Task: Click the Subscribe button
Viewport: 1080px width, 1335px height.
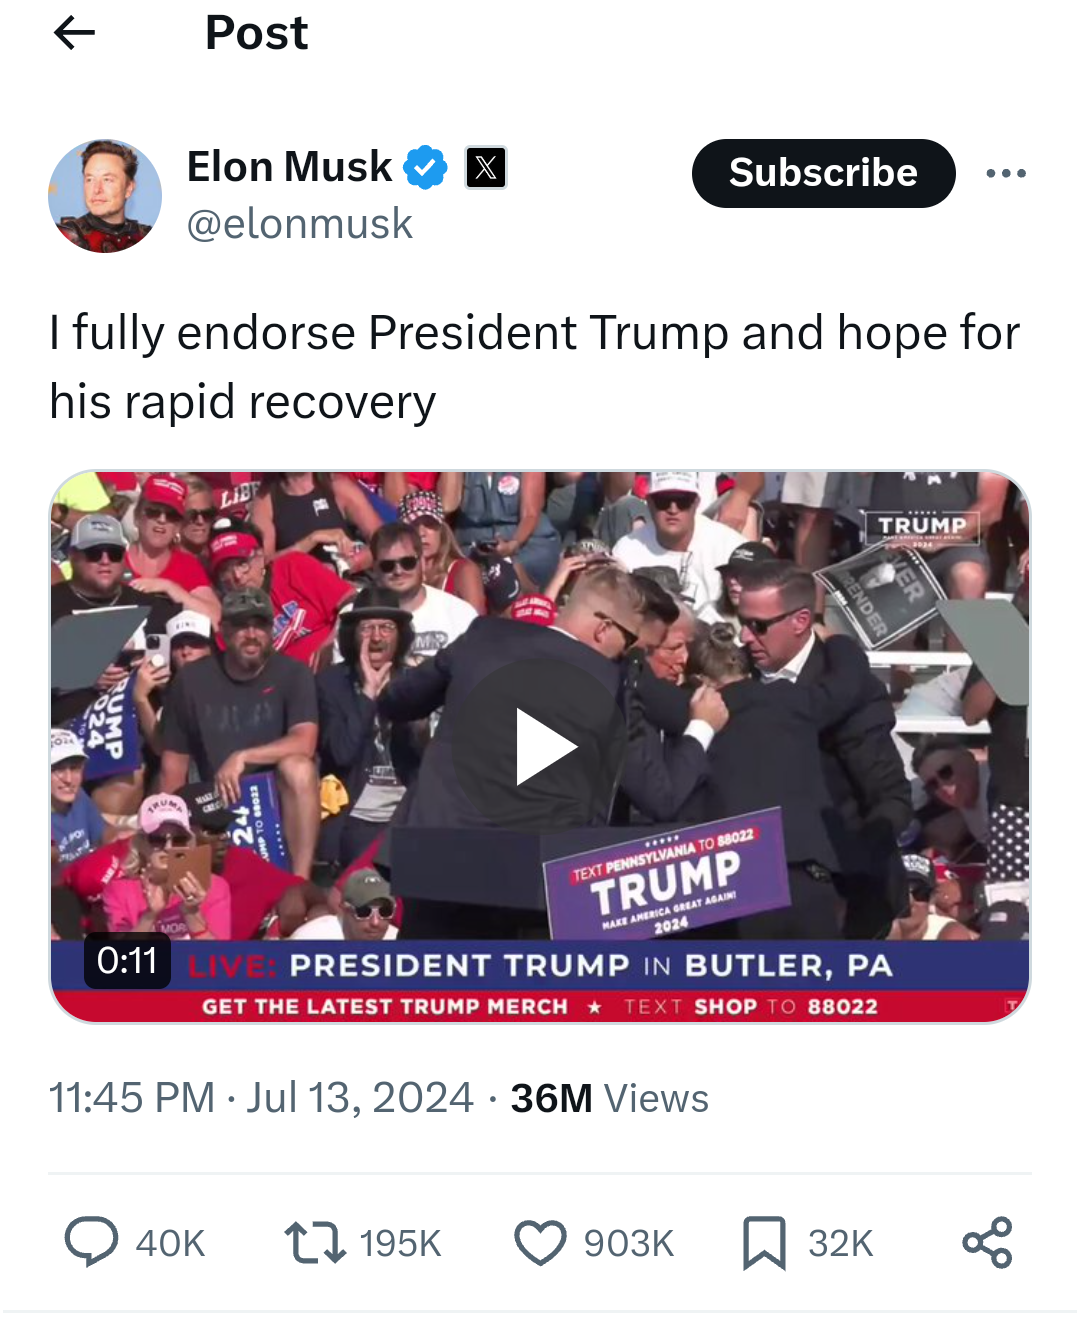Action: click(823, 173)
